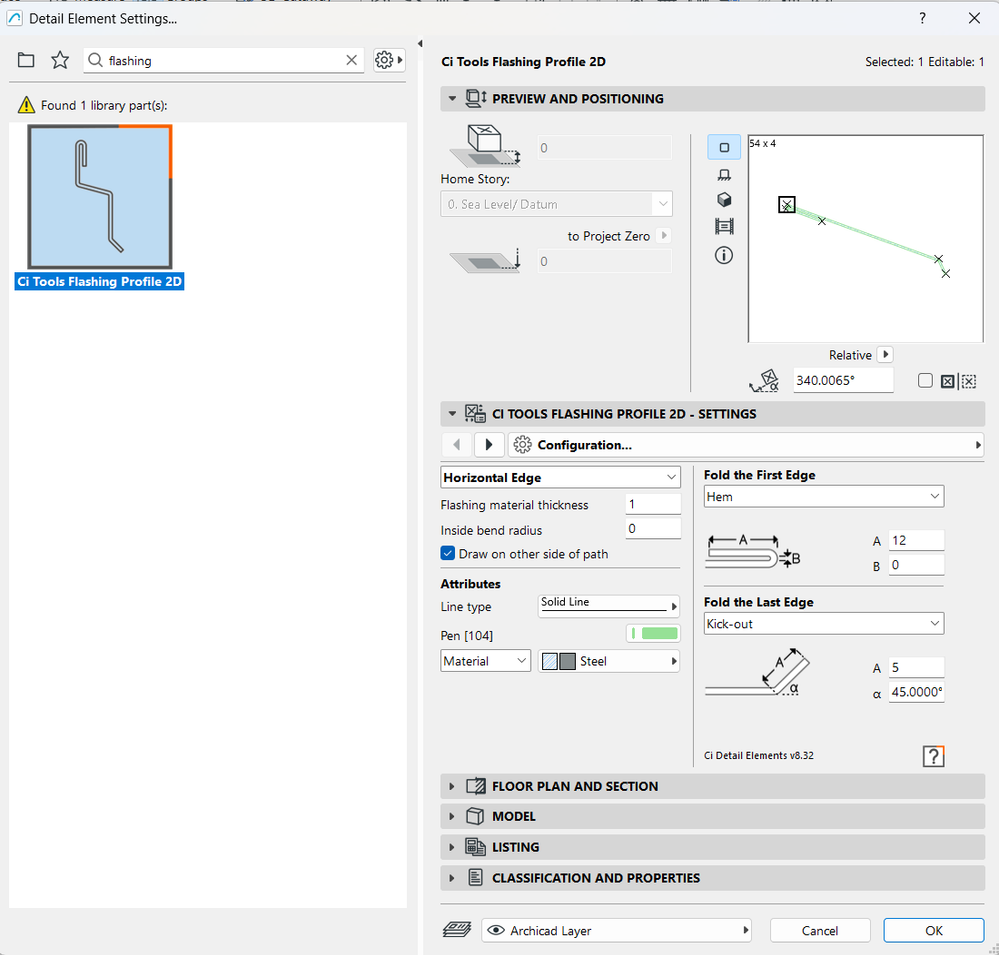Viewport: 999px width, 955px height.
Task: Open Solid Line type selector
Action: coord(608,606)
